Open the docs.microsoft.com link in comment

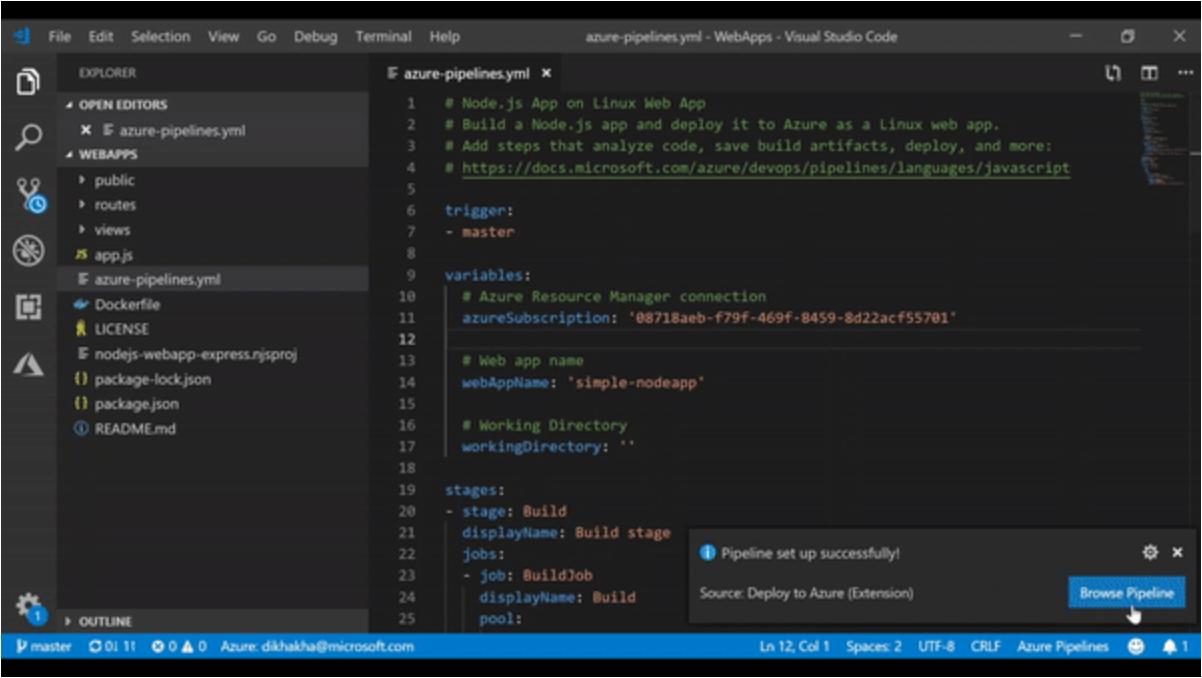(765, 168)
